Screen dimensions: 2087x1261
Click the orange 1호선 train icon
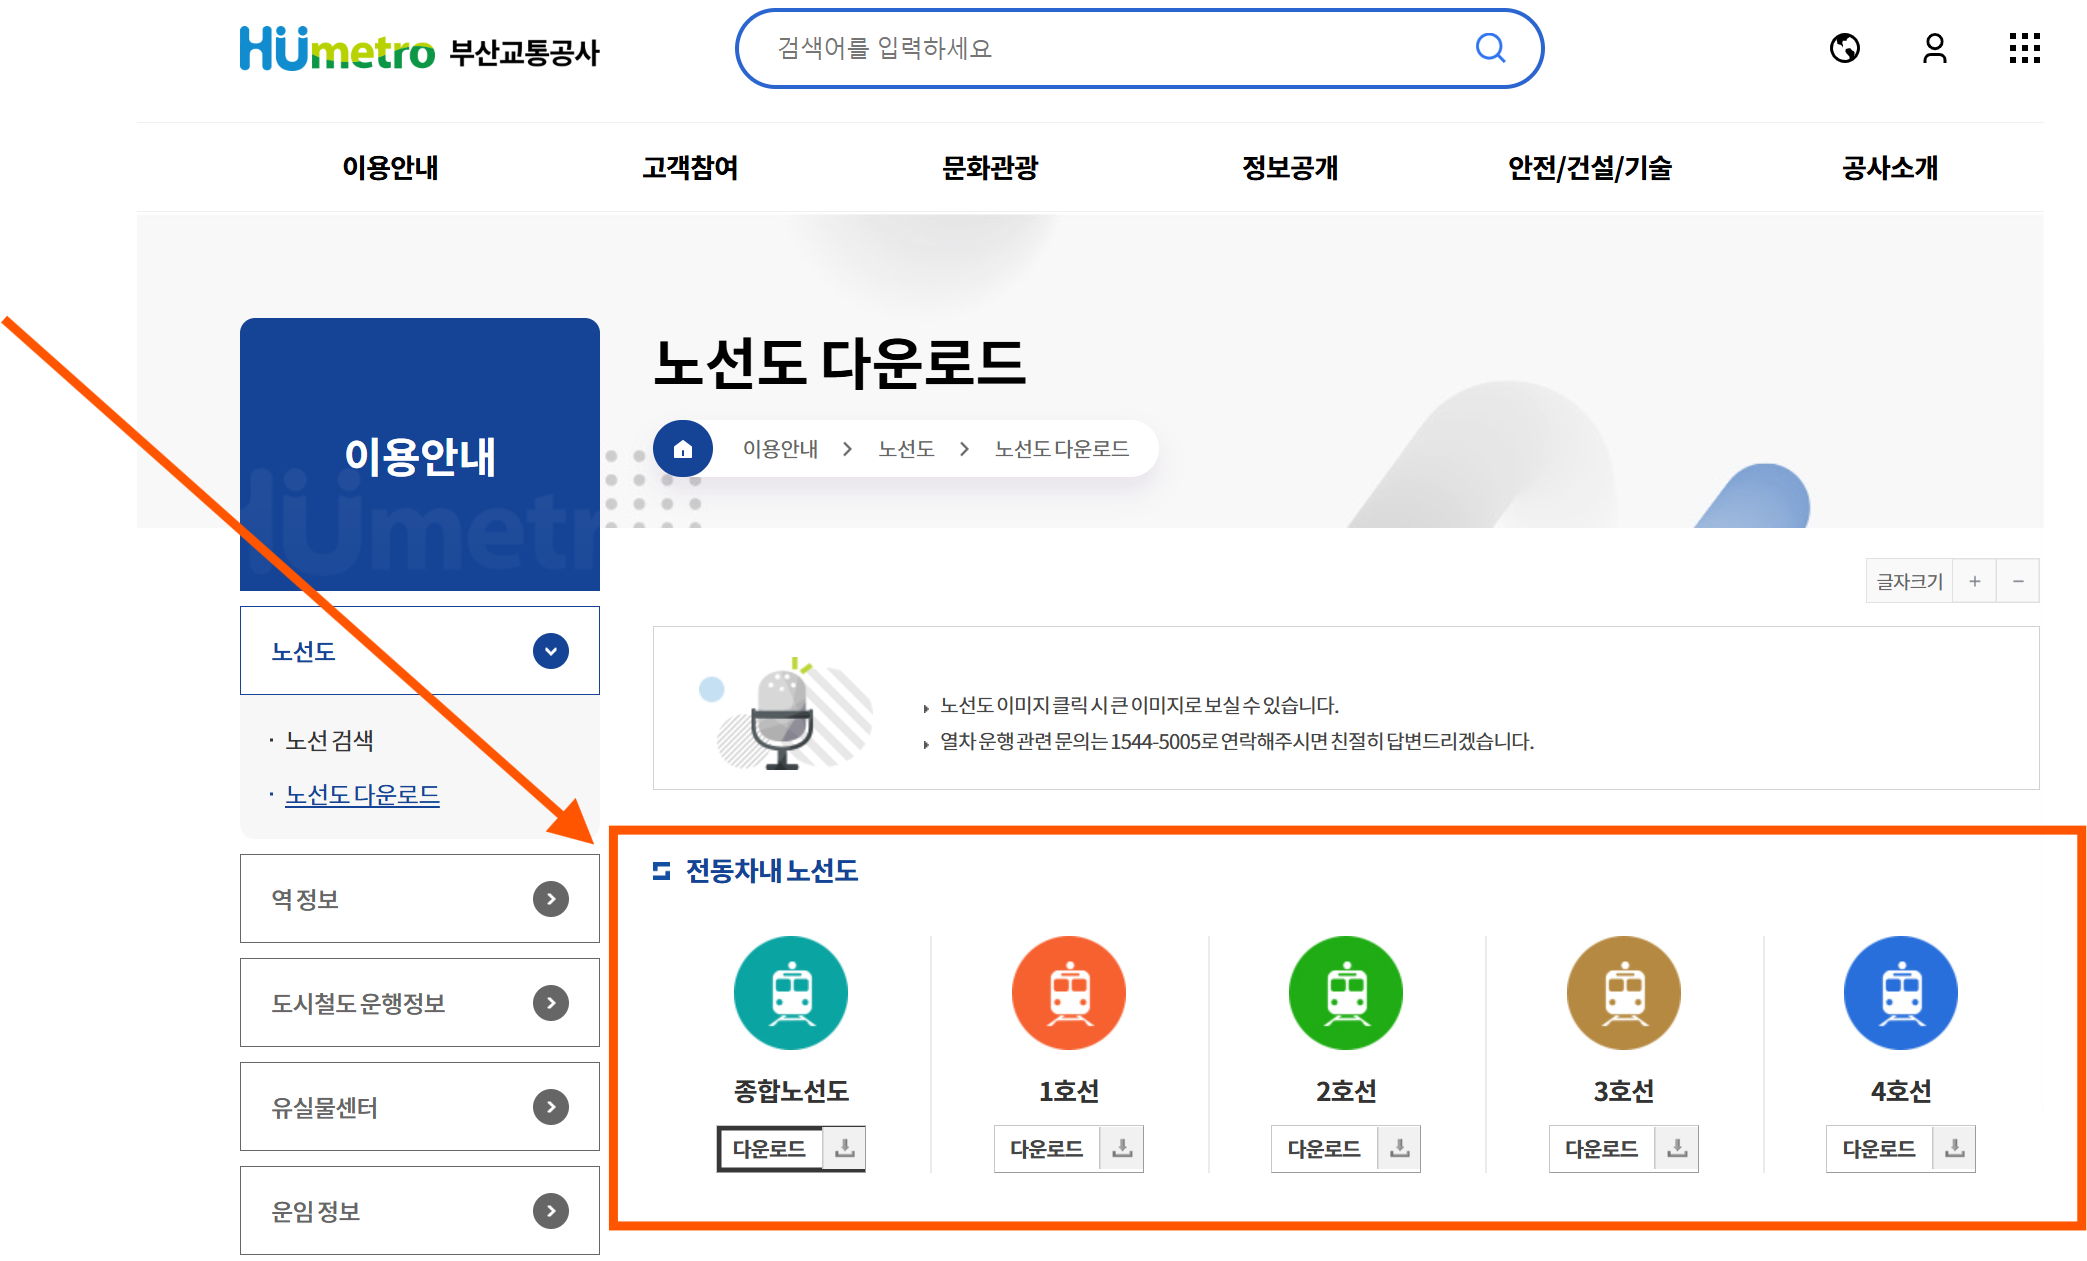tap(1068, 993)
